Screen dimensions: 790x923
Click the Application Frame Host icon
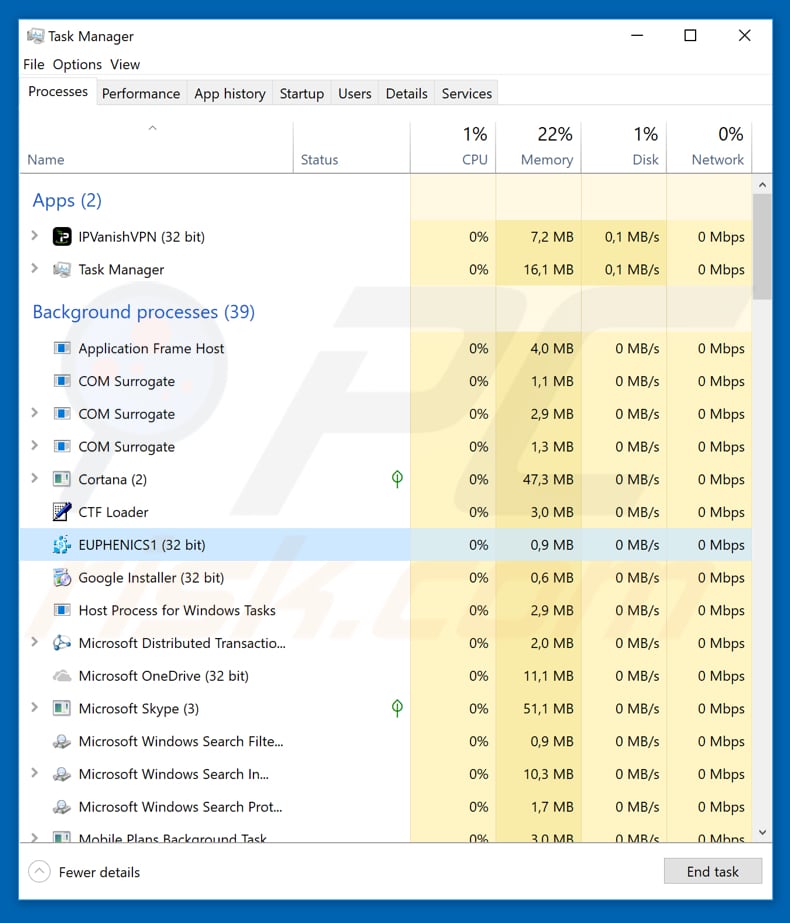(x=62, y=348)
